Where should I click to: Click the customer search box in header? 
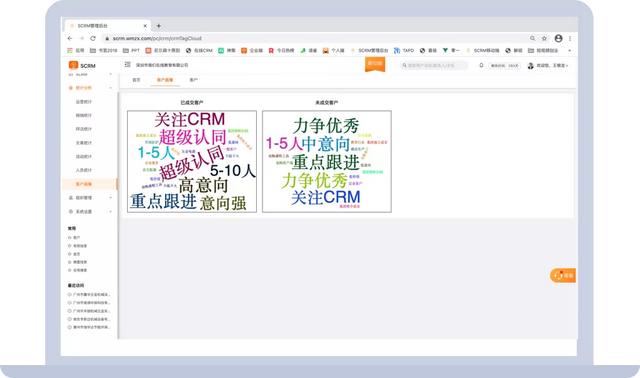pos(434,65)
